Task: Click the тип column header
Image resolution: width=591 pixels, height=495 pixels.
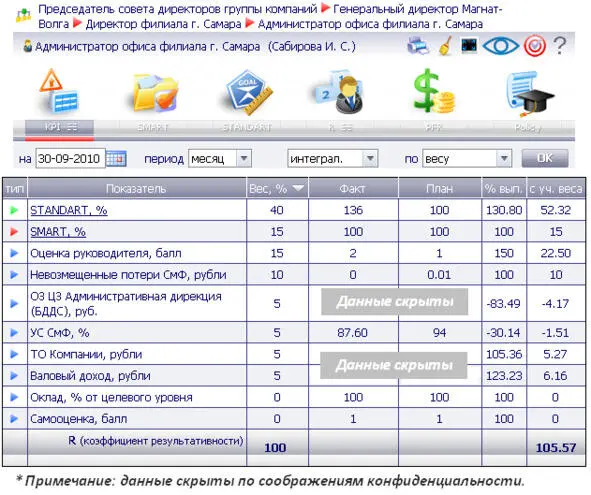Action: pos(15,188)
